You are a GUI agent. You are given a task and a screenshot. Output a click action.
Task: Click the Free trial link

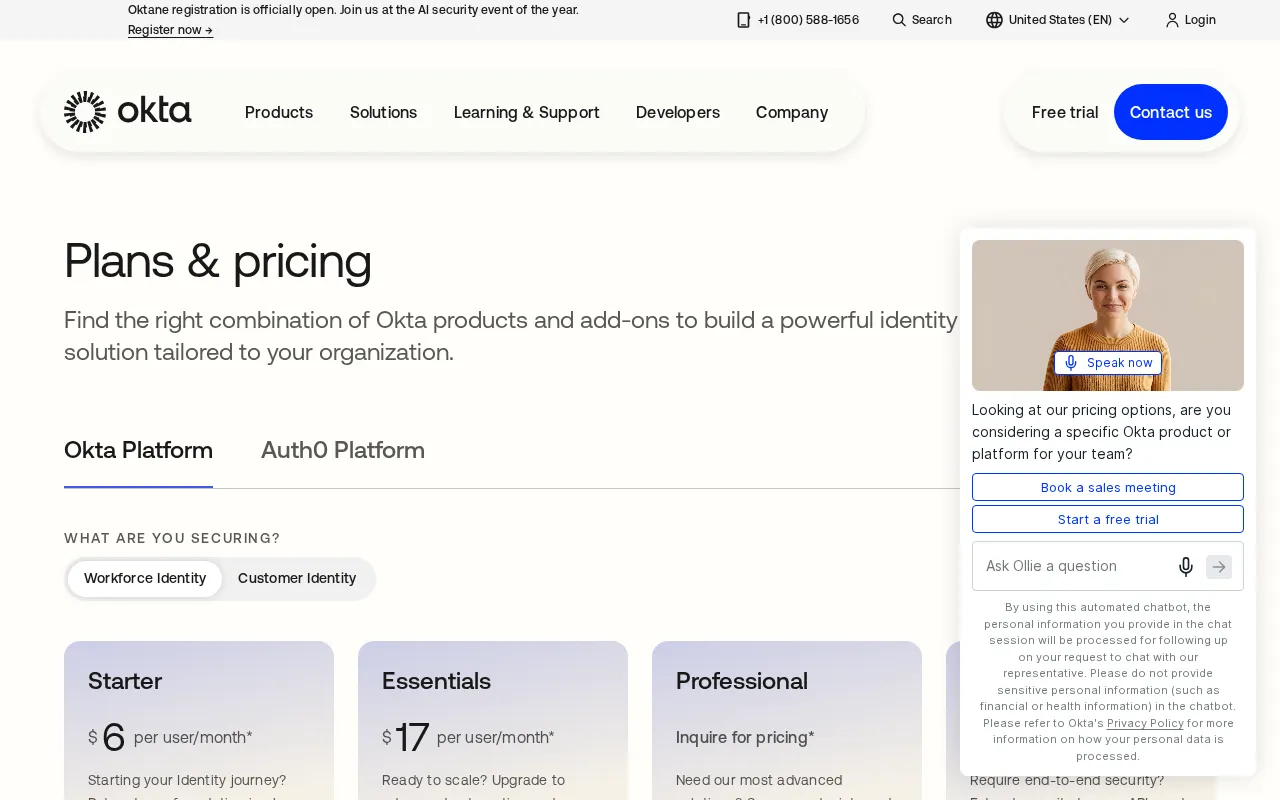point(1065,112)
